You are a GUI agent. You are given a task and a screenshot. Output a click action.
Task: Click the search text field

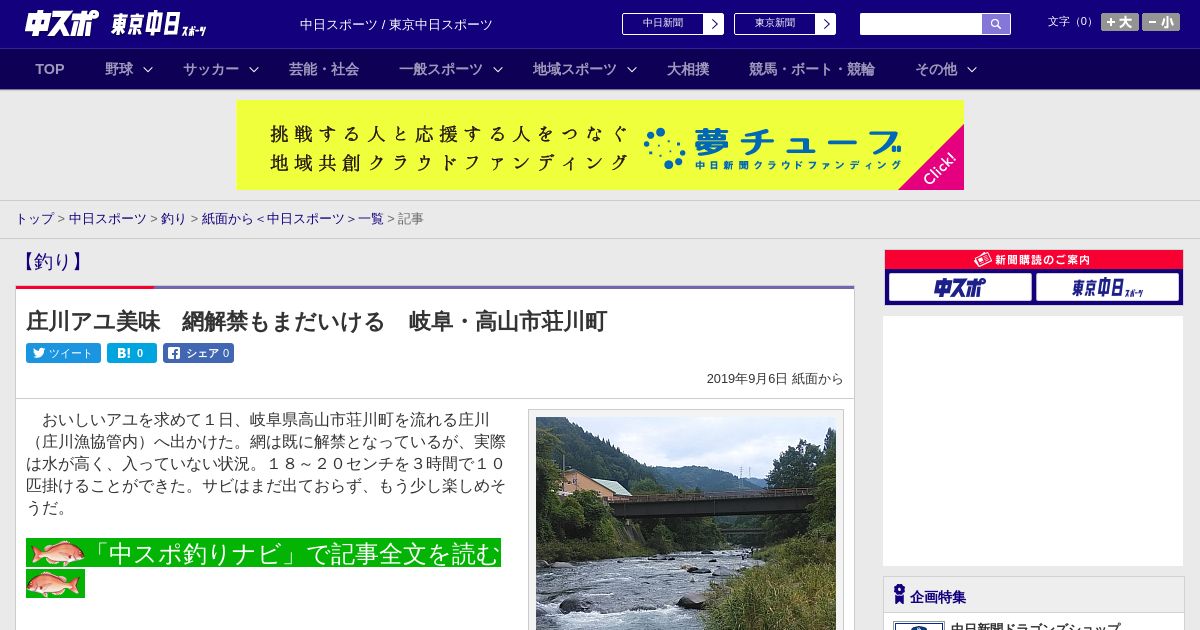click(921, 24)
